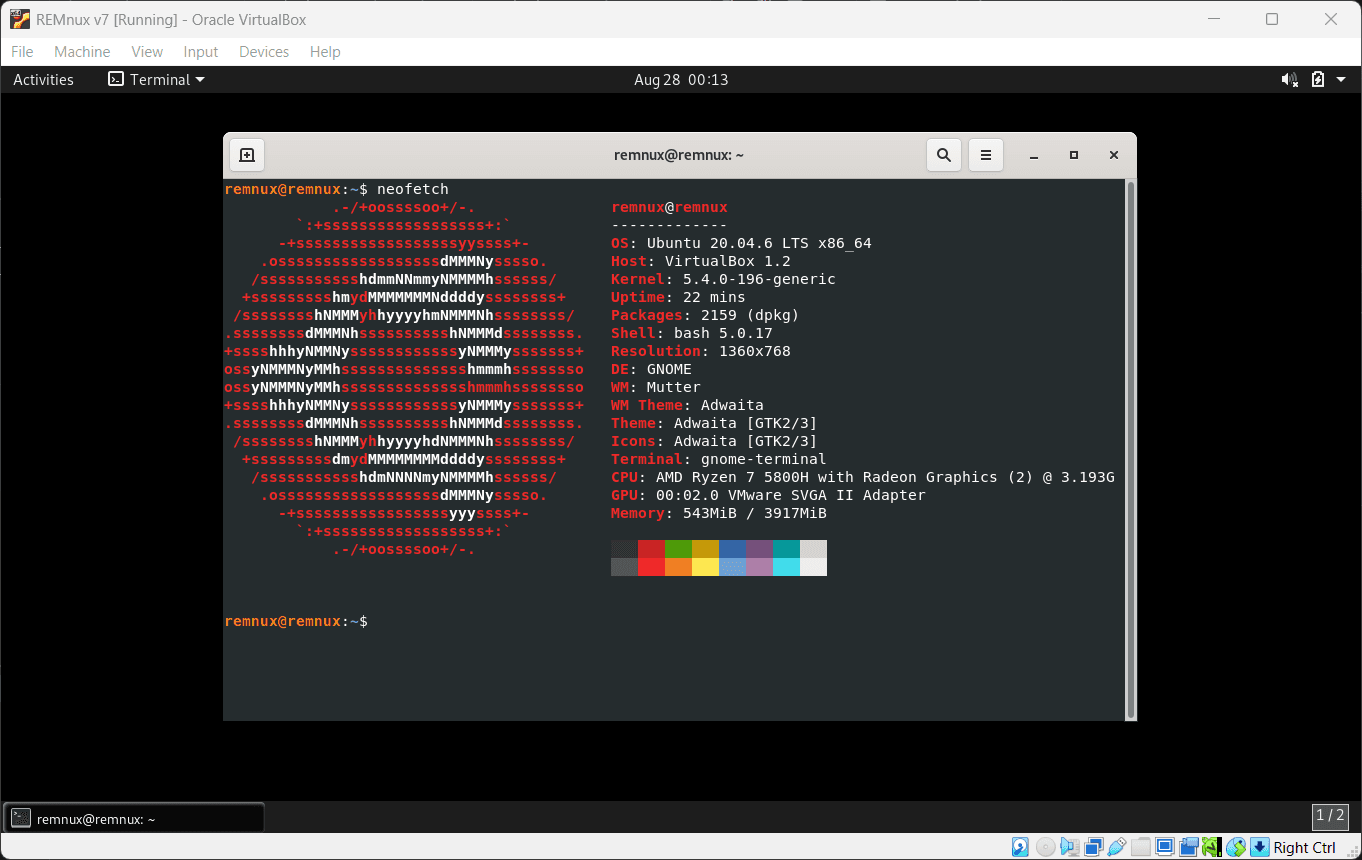Open the terminal hamburger menu
Viewport: 1362px width, 860px height.
pyautogui.click(x=986, y=155)
